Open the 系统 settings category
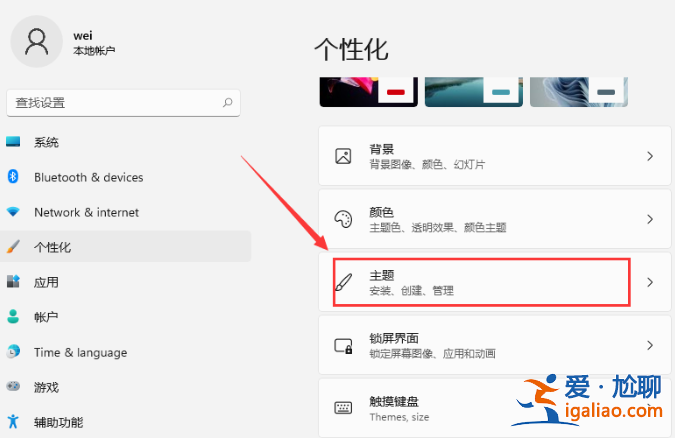675x438 pixels. click(125, 142)
